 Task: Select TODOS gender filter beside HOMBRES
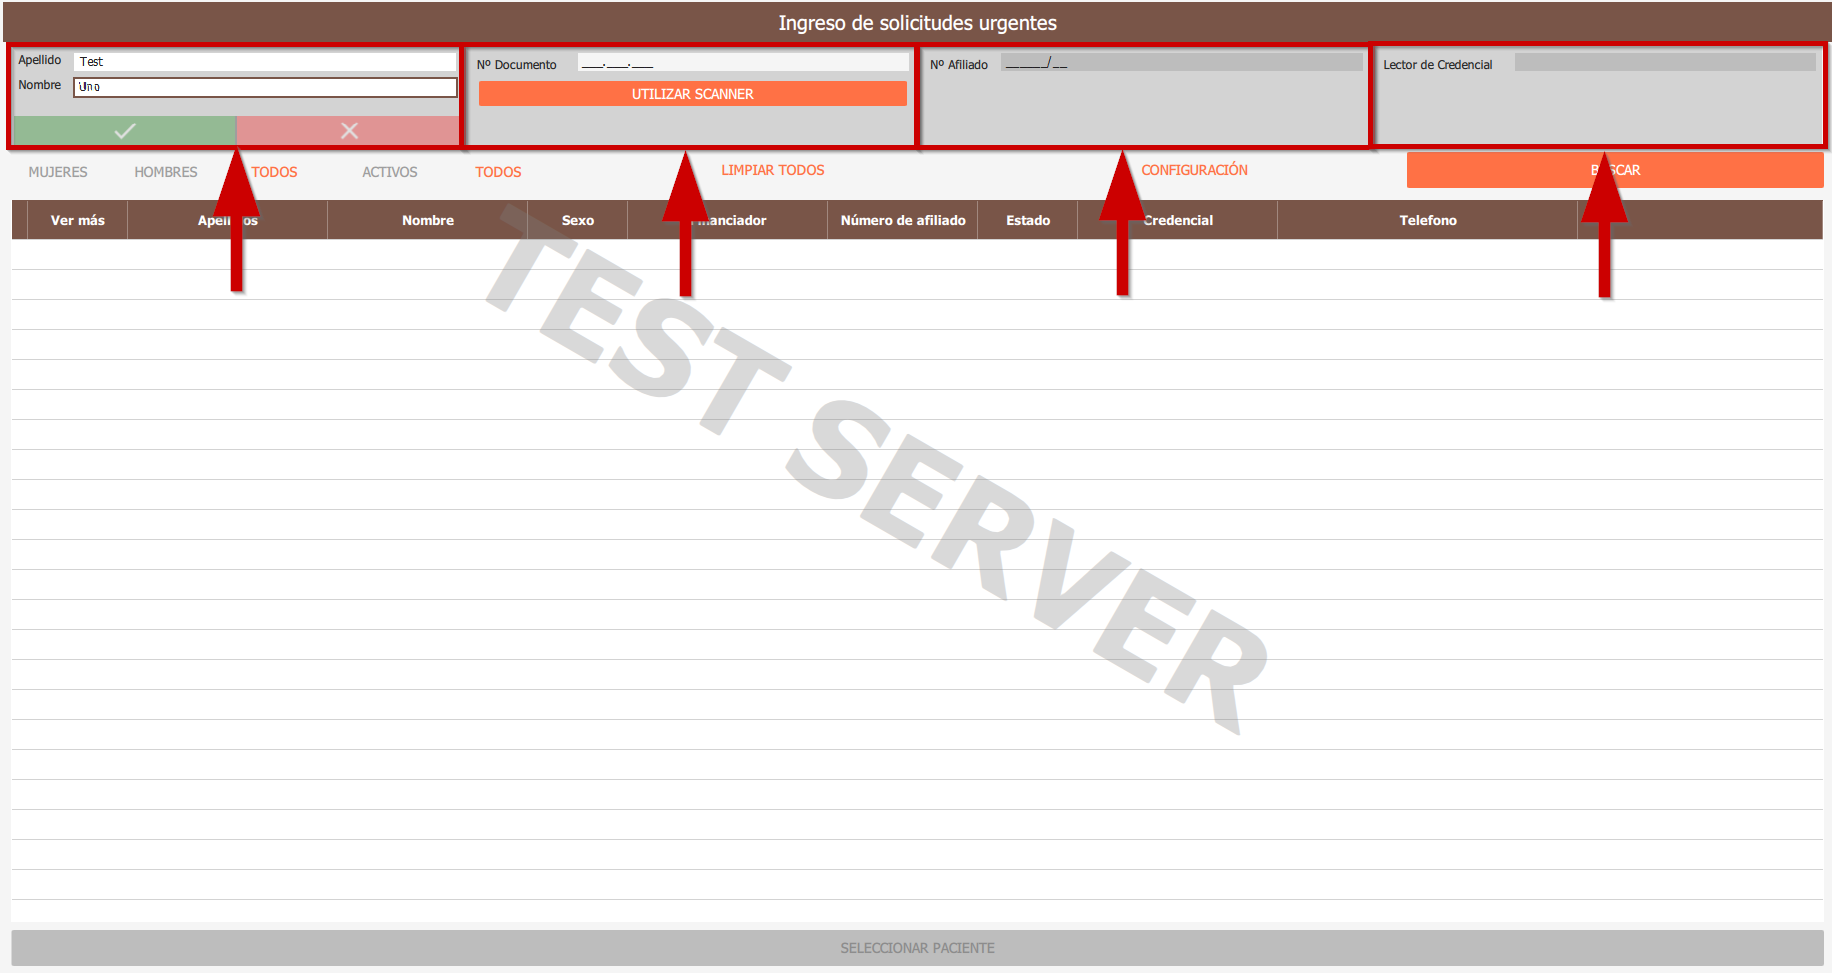(x=275, y=172)
